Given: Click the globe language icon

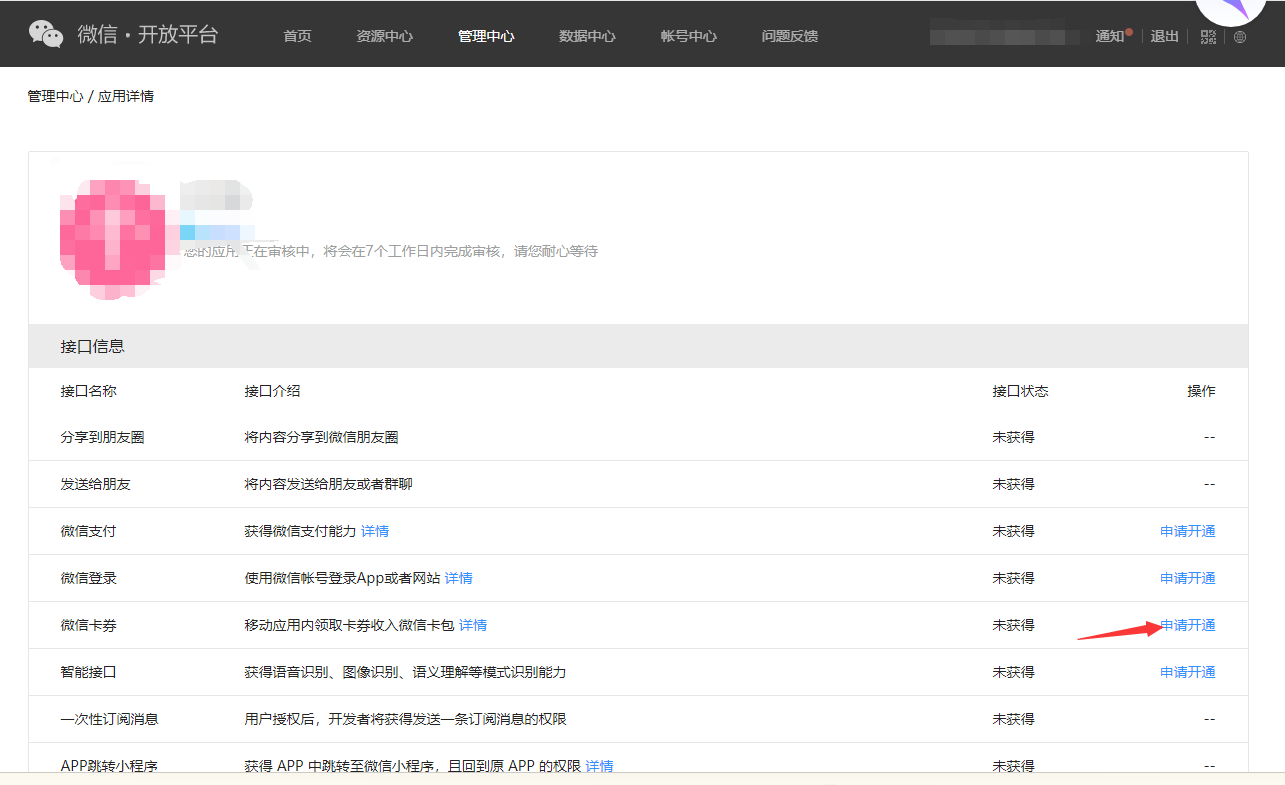Looking at the screenshot, I should point(1240,37).
